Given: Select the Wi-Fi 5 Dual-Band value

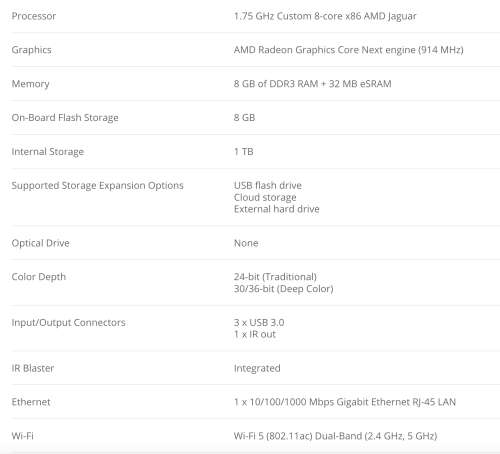Looking at the screenshot, I should (335, 436).
